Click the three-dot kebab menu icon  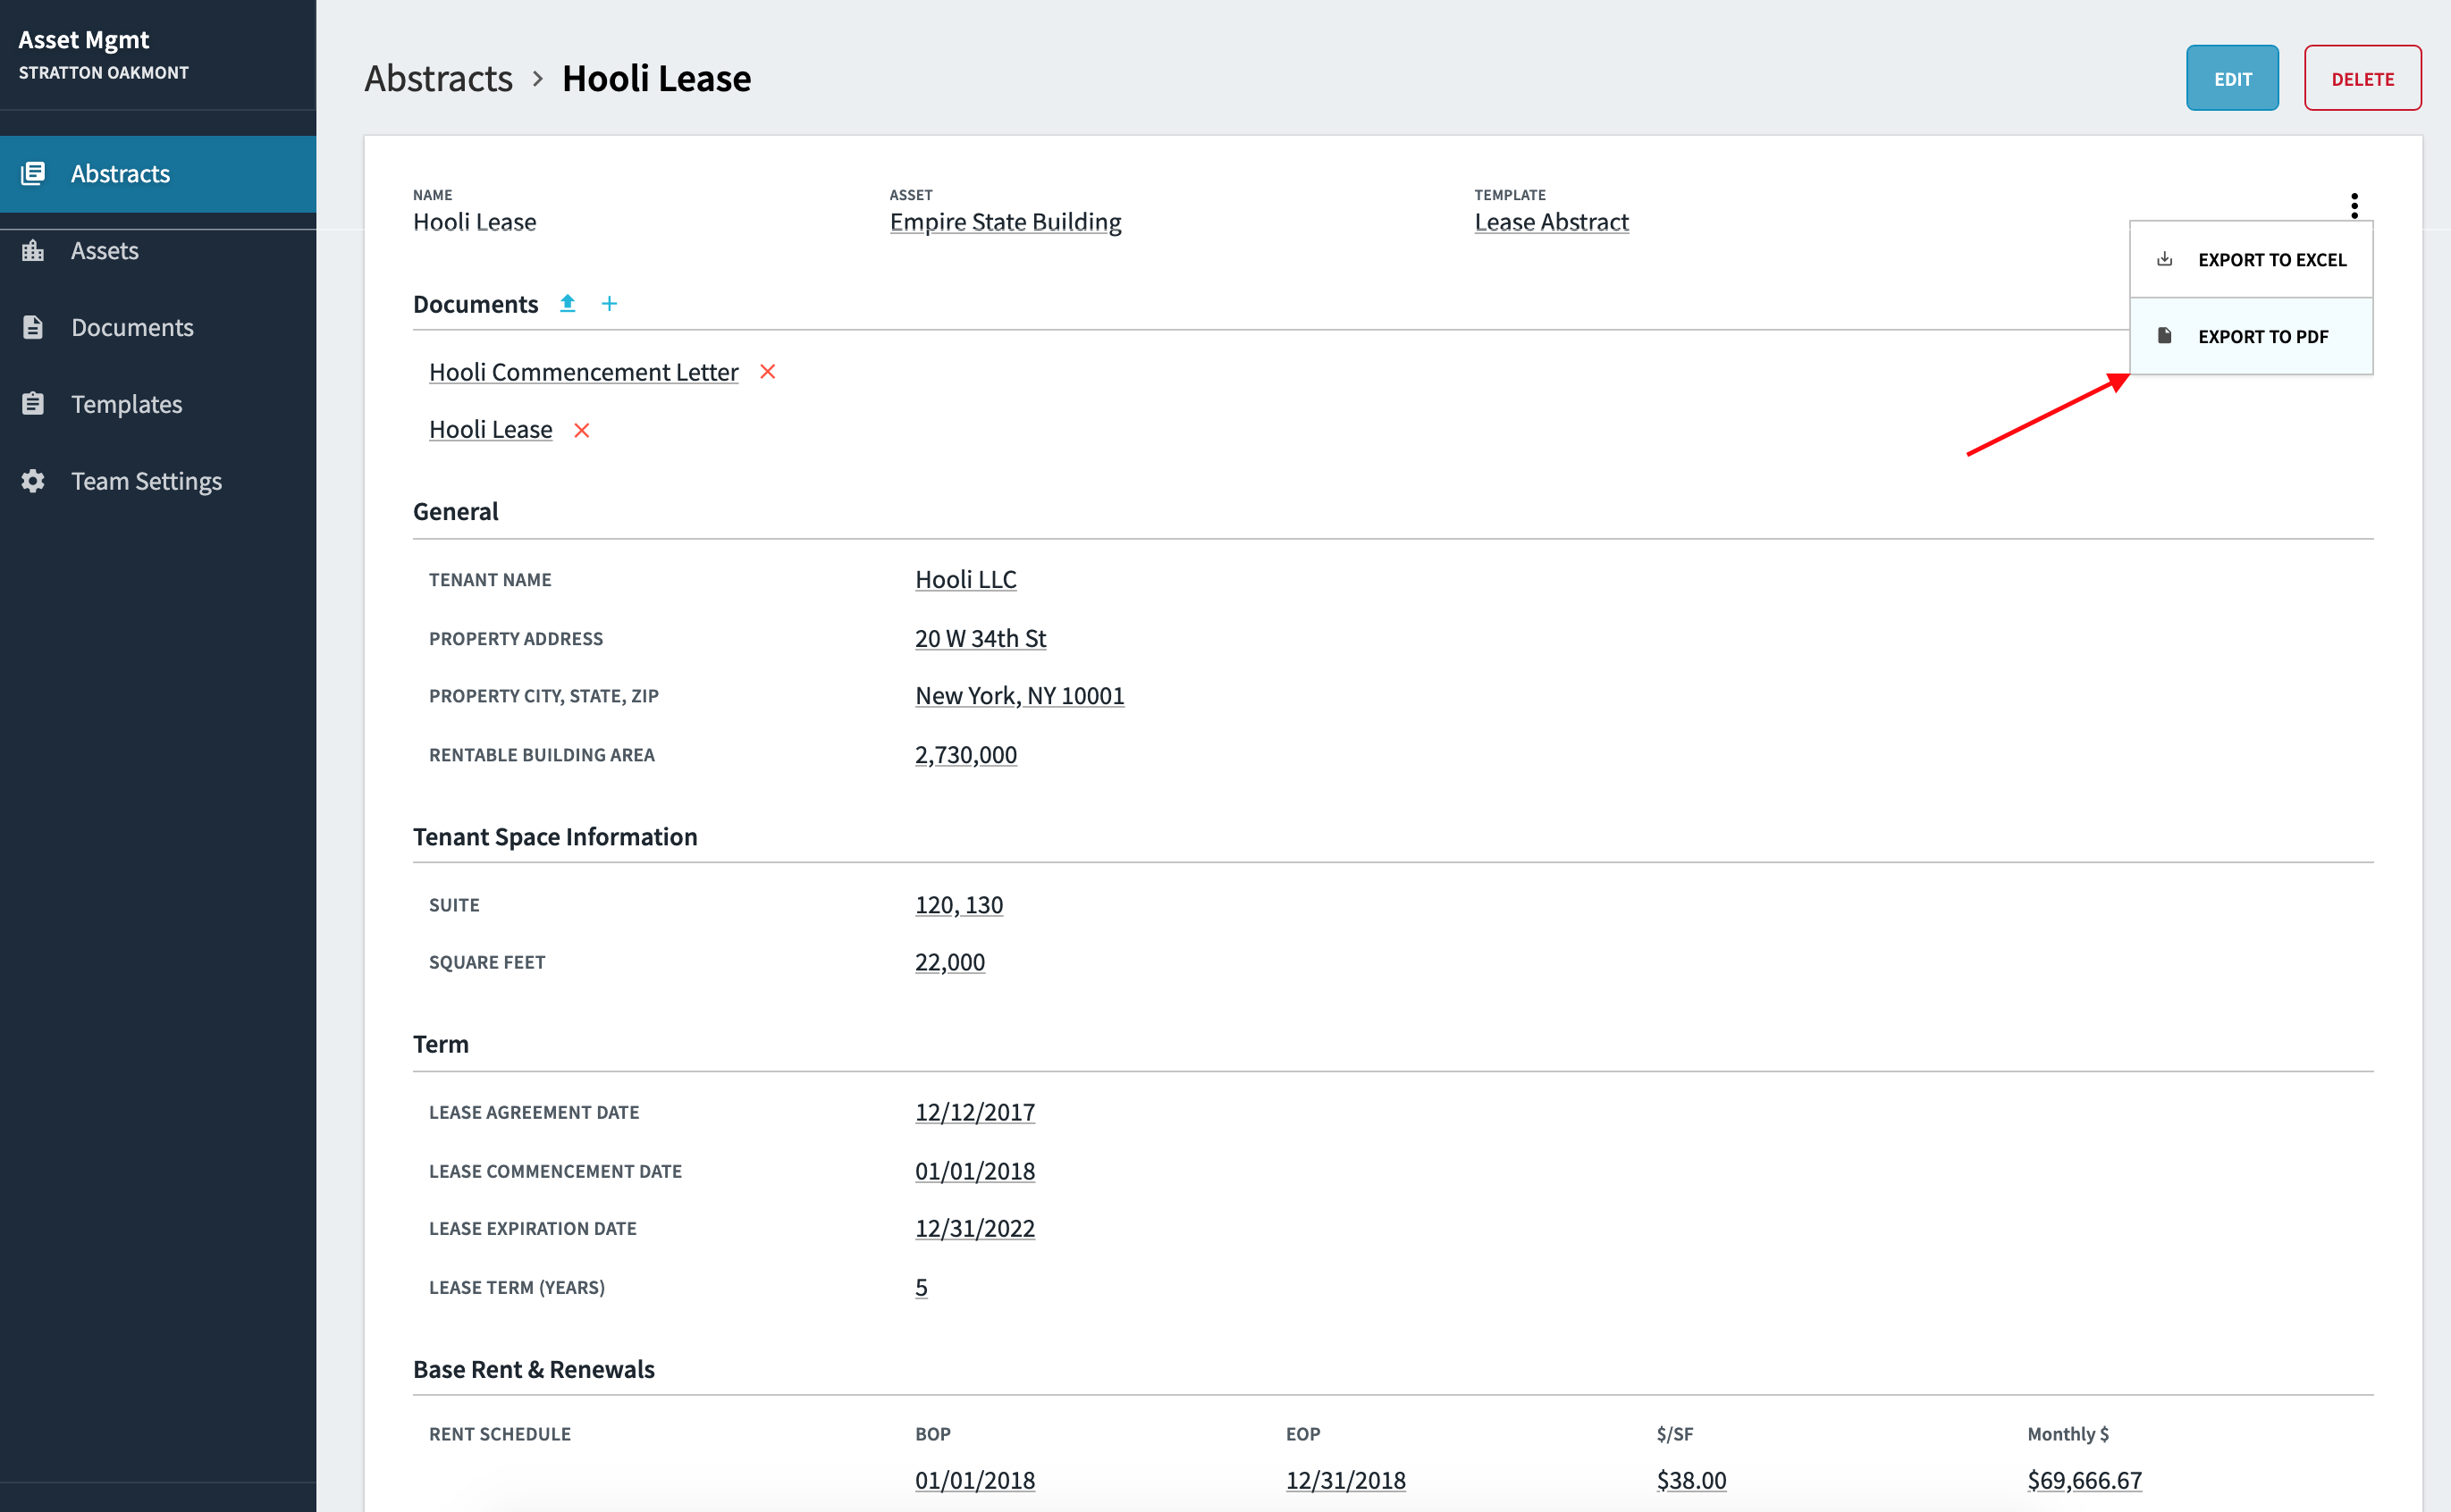[x=2354, y=206]
